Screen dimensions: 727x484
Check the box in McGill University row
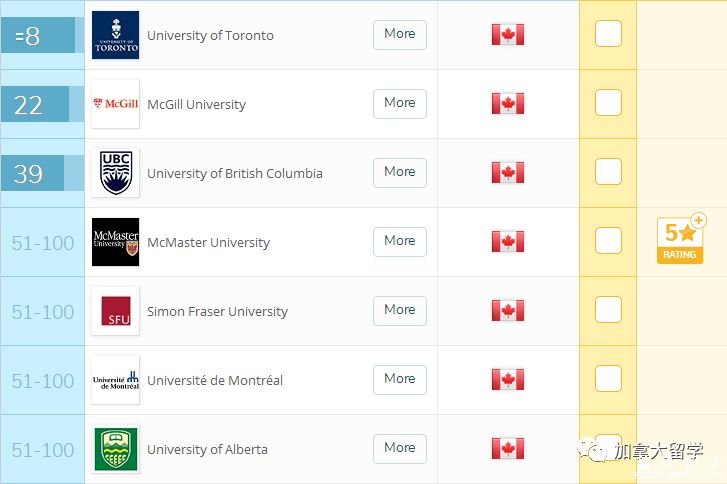coord(608,102)
